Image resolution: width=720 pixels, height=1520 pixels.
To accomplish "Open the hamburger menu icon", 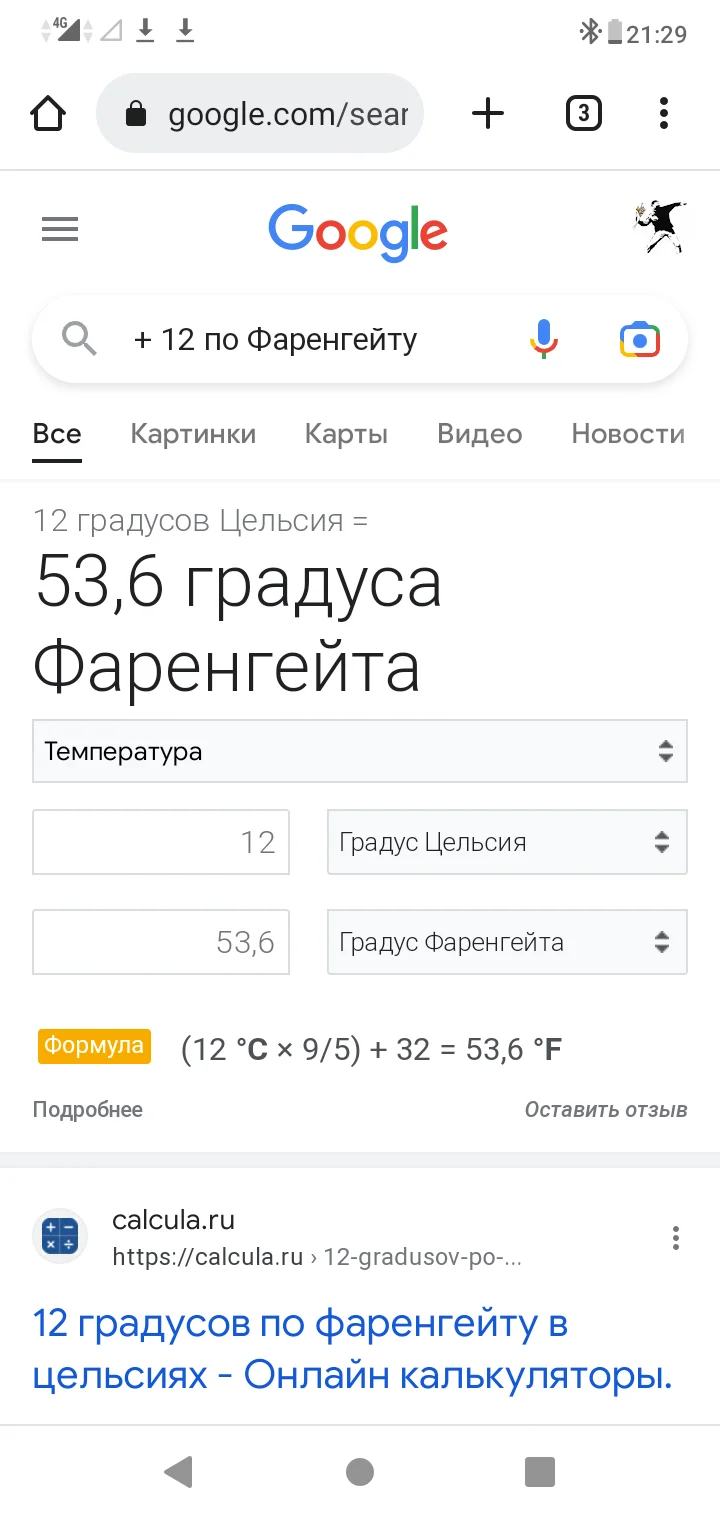I will coord(59,229).
